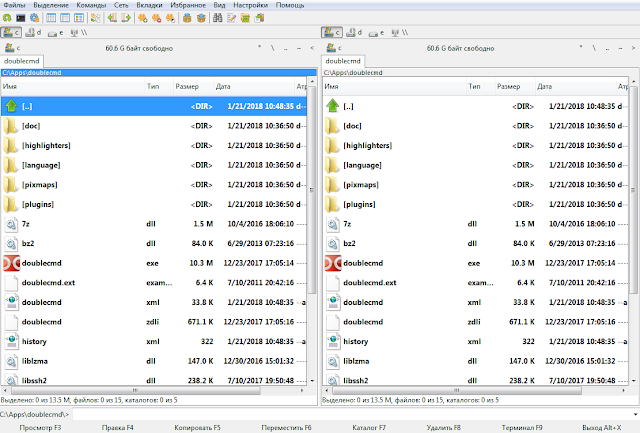
Task: Select drive d in right panel
Action: tap(354, 33)
